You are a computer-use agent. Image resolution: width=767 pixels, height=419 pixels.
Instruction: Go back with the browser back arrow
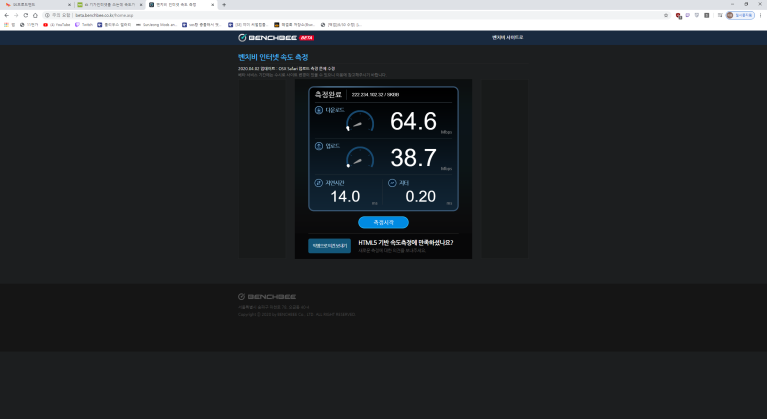click(6, 15)
